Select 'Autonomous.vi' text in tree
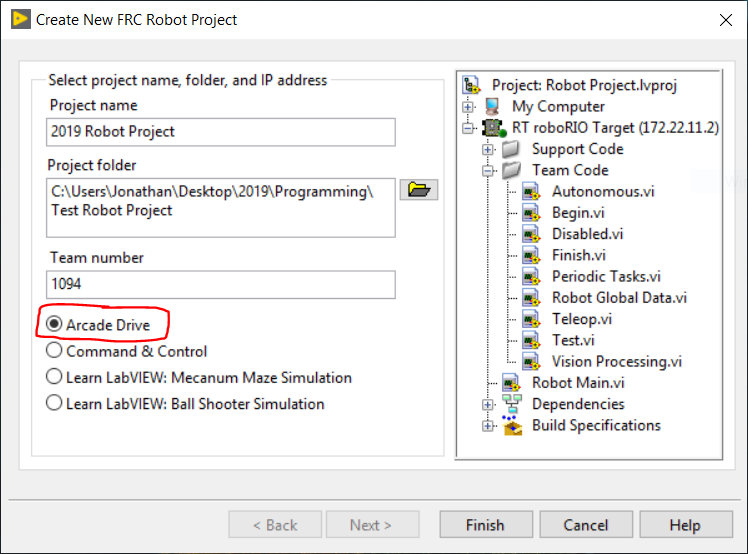This screenshot has width=748, height=554. (603, 191)
